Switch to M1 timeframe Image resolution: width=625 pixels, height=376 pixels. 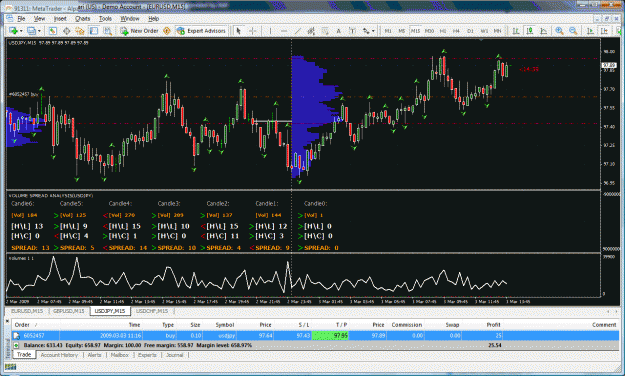tap(388, 31)
